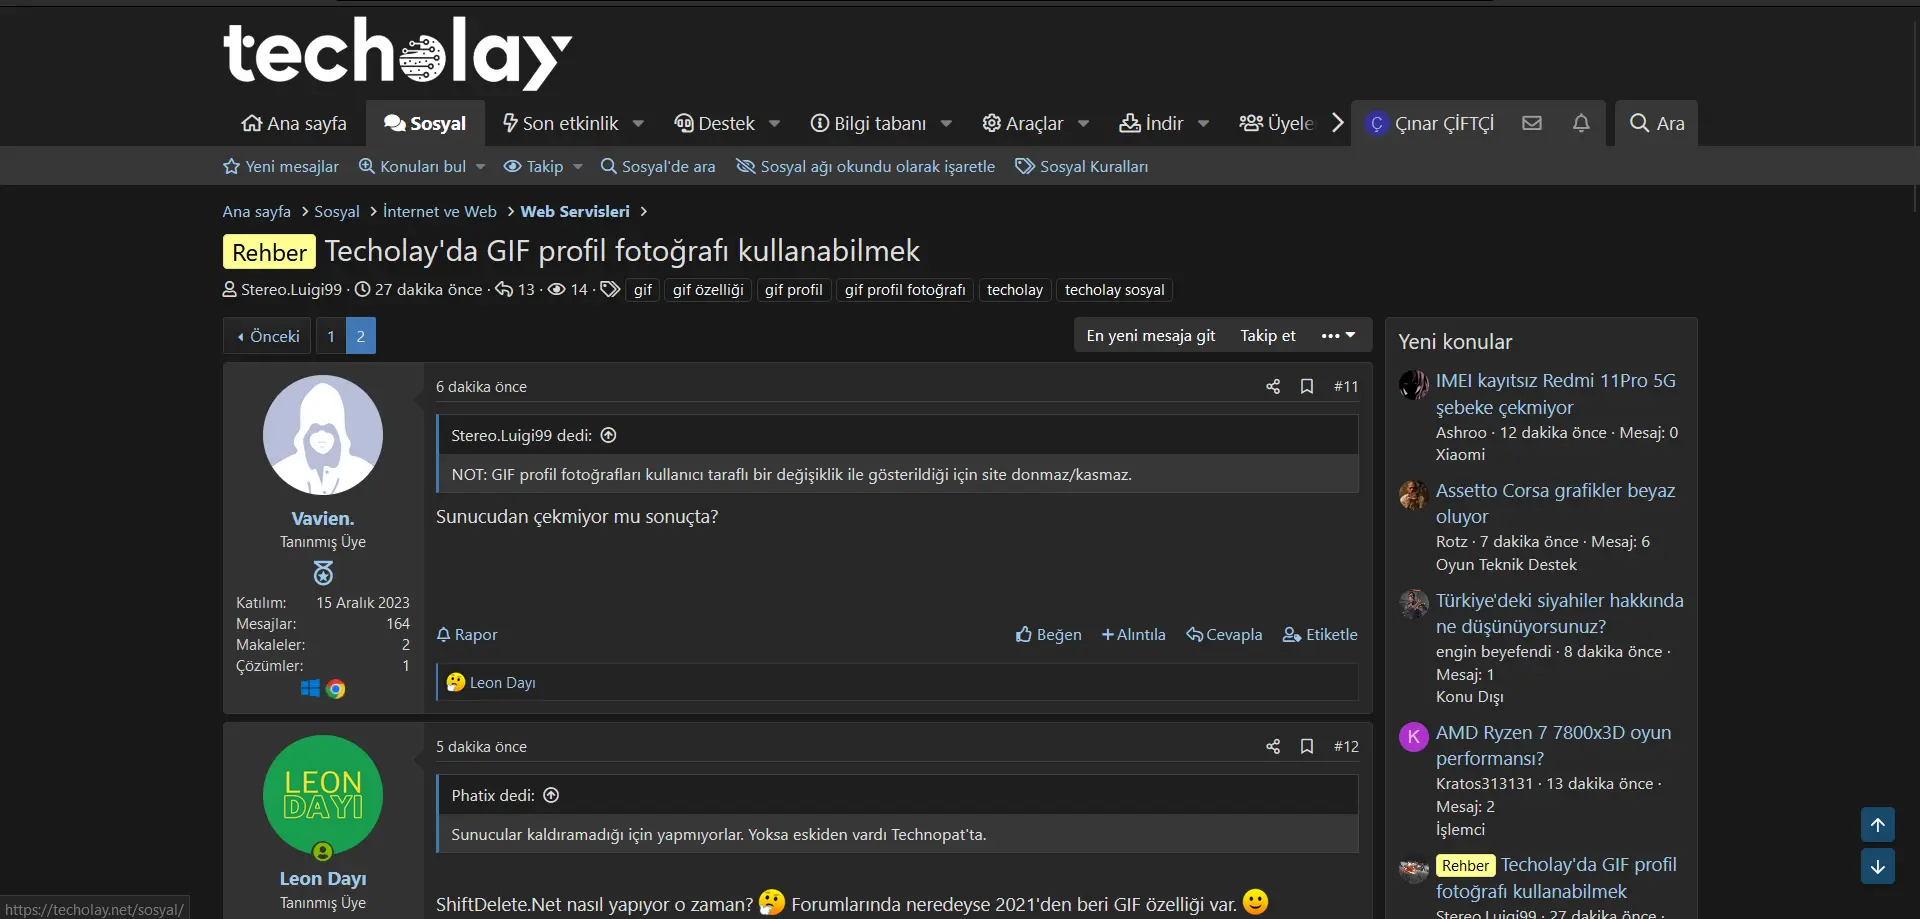1920x919 pixels.
Task: Click Web Servisleri breadcrumb
Action: point(575,211)
